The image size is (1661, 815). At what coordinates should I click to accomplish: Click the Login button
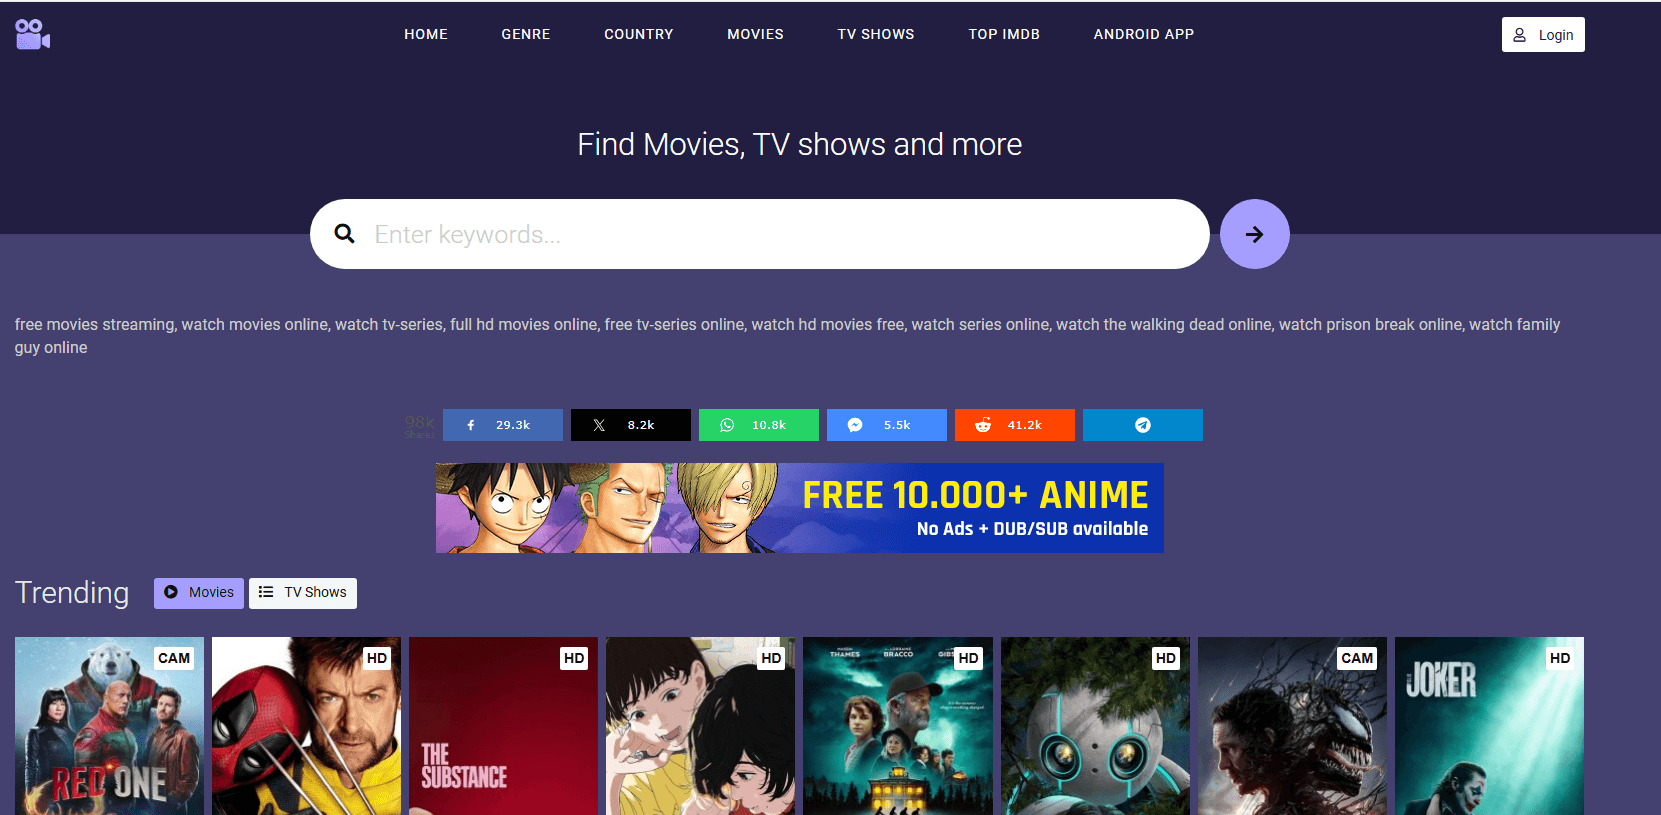point(1542,35)
